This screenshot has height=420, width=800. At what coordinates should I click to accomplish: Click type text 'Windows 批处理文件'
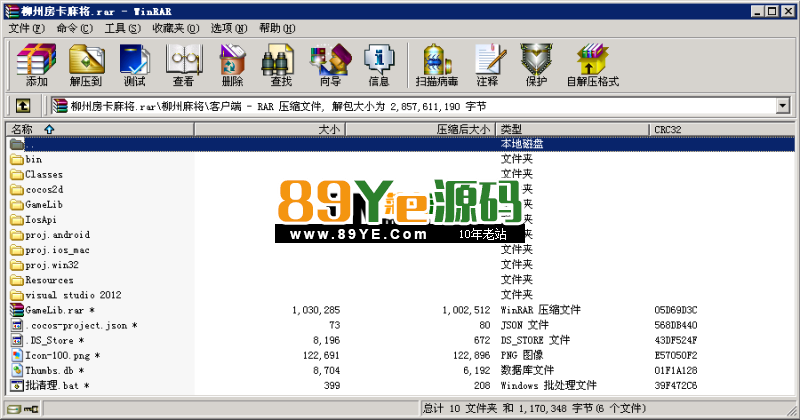pos(548,385)
